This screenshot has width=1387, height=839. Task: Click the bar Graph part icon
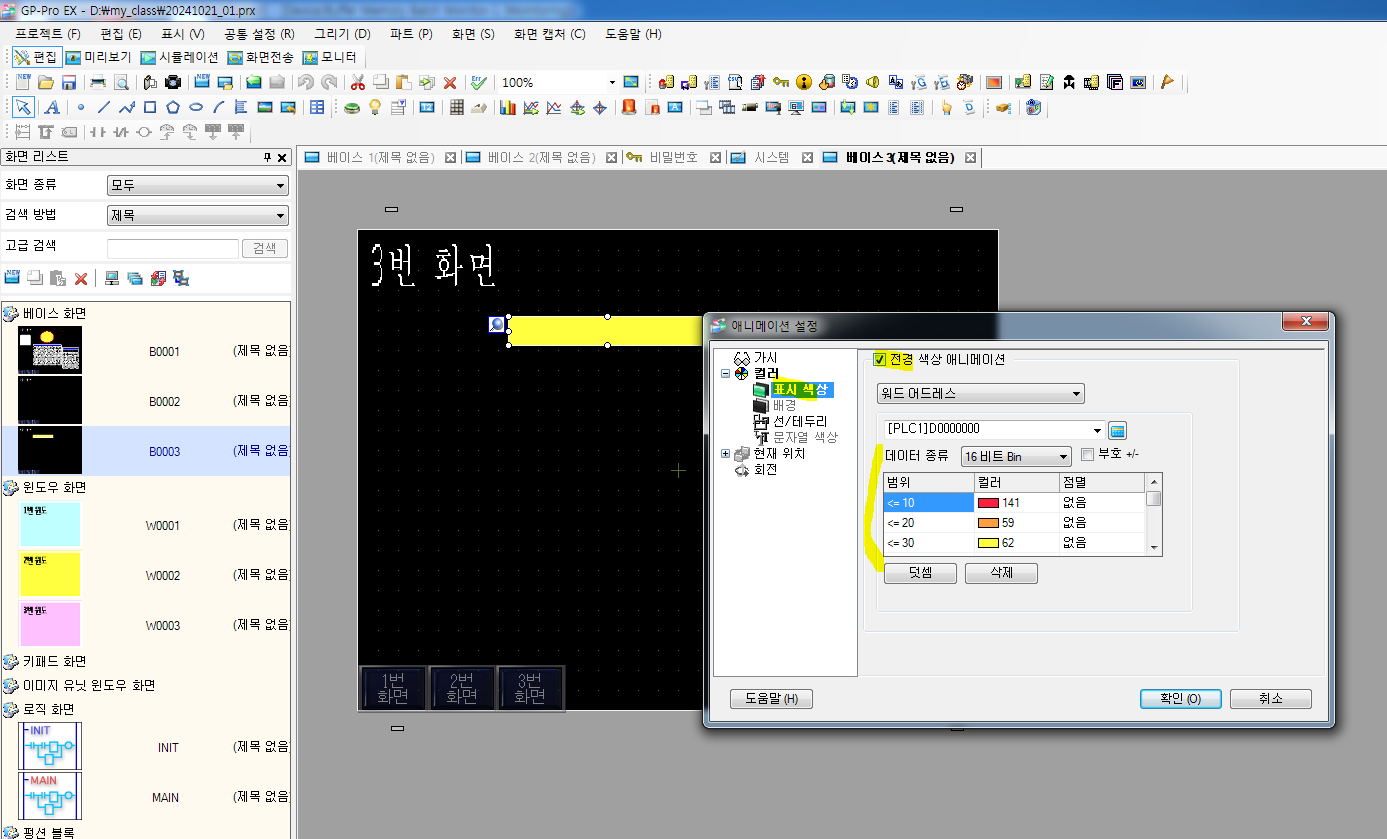(507, 107)
